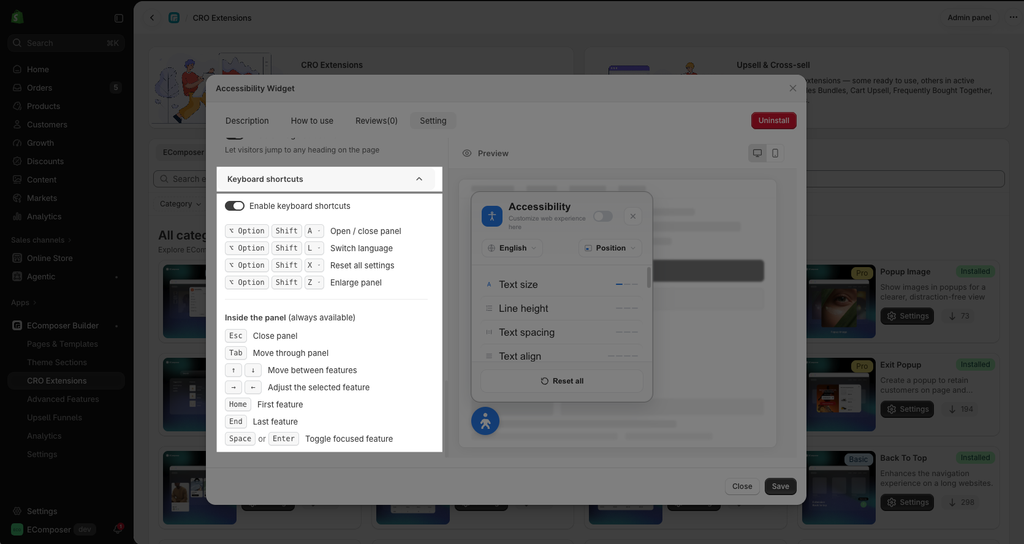Expand the Sales channels section
This screenshot has width=1024, height=544.
41,240
